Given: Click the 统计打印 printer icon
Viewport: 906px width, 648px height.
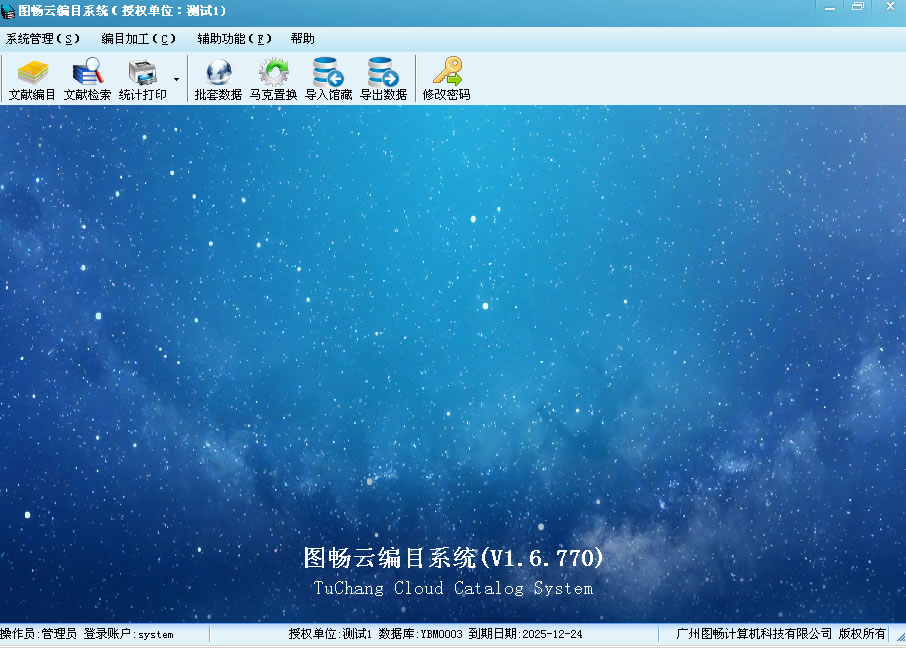Looking at the screenshot, I should tap(142, 79).
